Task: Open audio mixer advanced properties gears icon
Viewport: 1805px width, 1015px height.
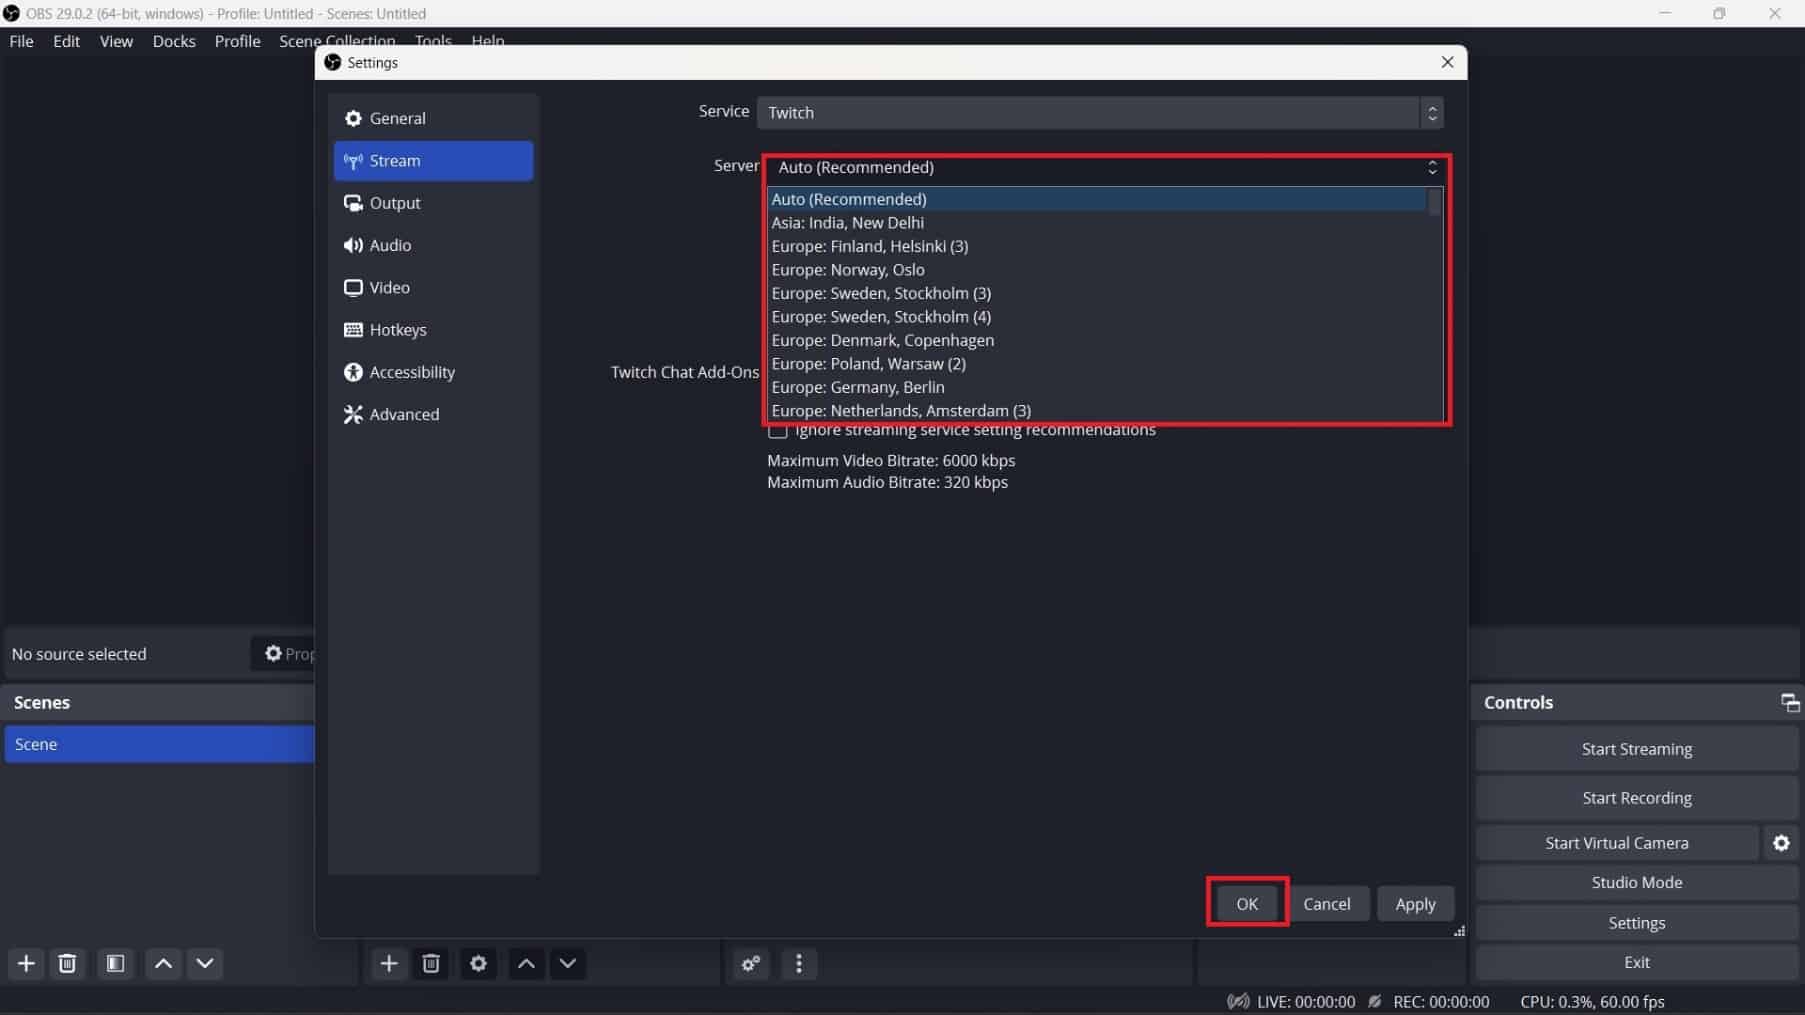Action: pos(751,964)
